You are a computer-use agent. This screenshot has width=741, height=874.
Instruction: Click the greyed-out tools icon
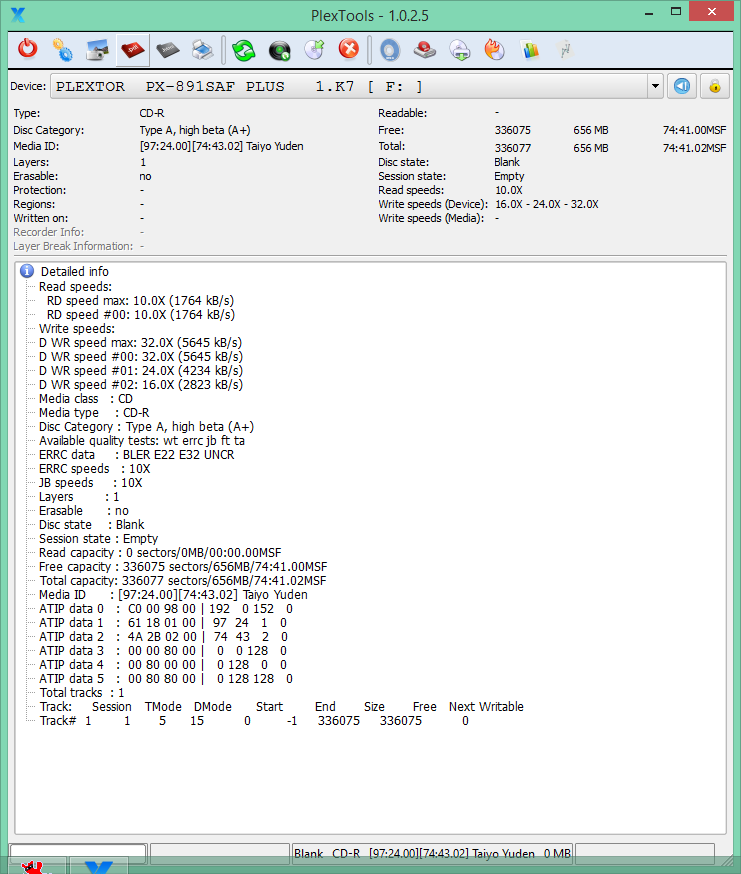point(565,50)
